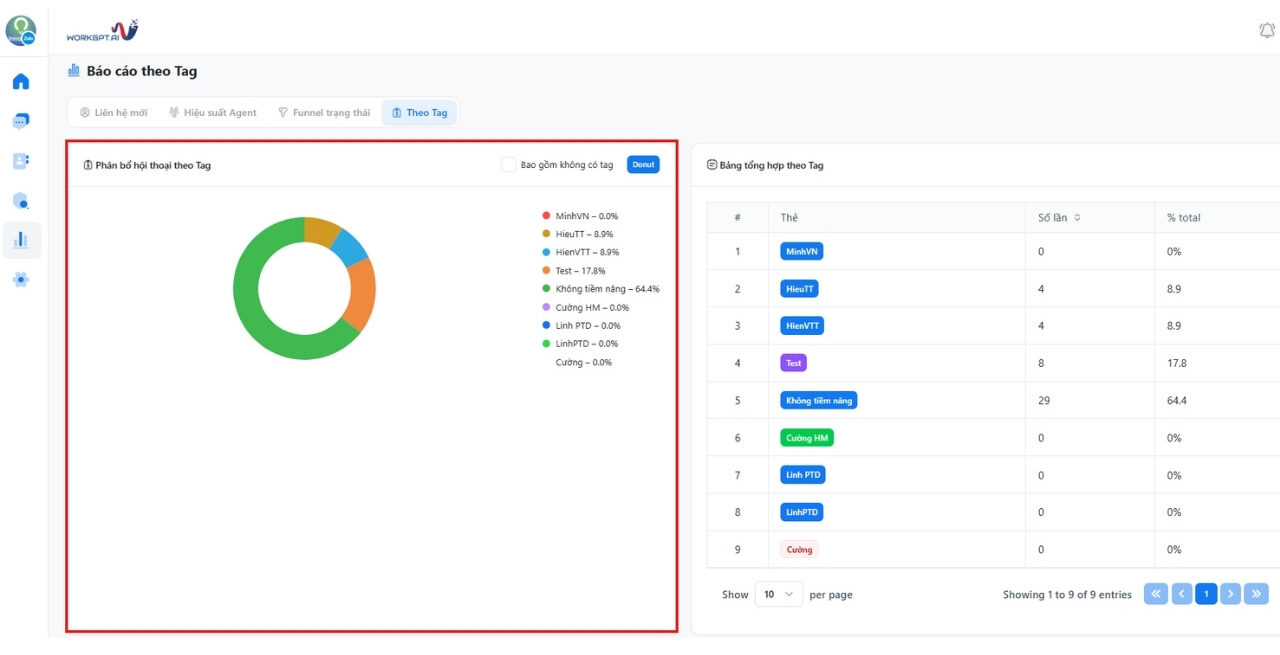
Task: Go to the last page of table
Action: click(x=1256, y=594)
